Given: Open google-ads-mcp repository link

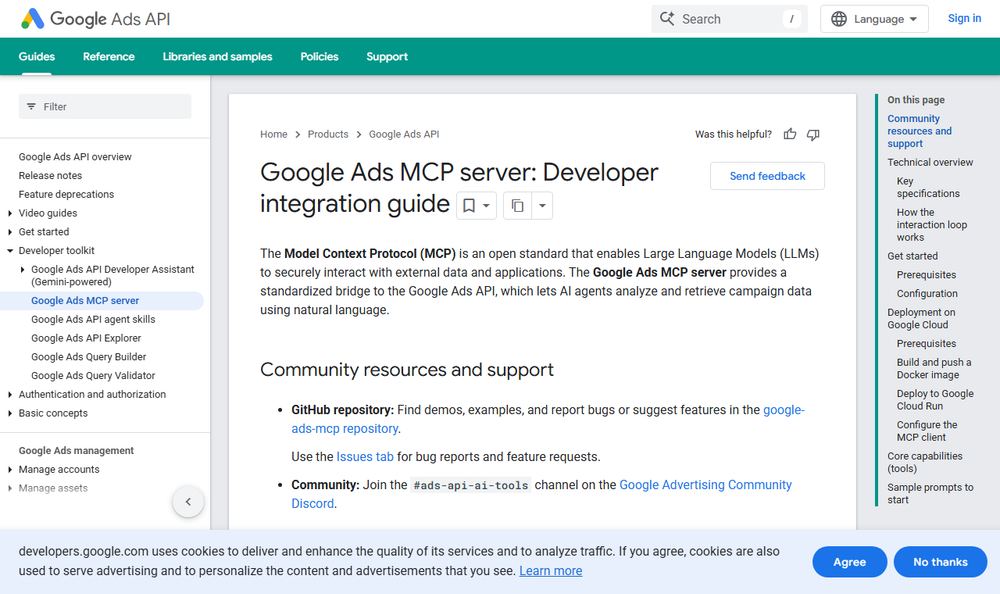Looking at the screenshot, I should [x=344, y=428].
